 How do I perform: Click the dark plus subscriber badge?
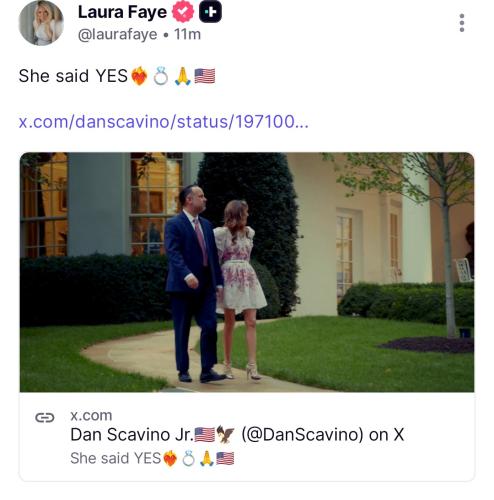(x=210, y=12)
